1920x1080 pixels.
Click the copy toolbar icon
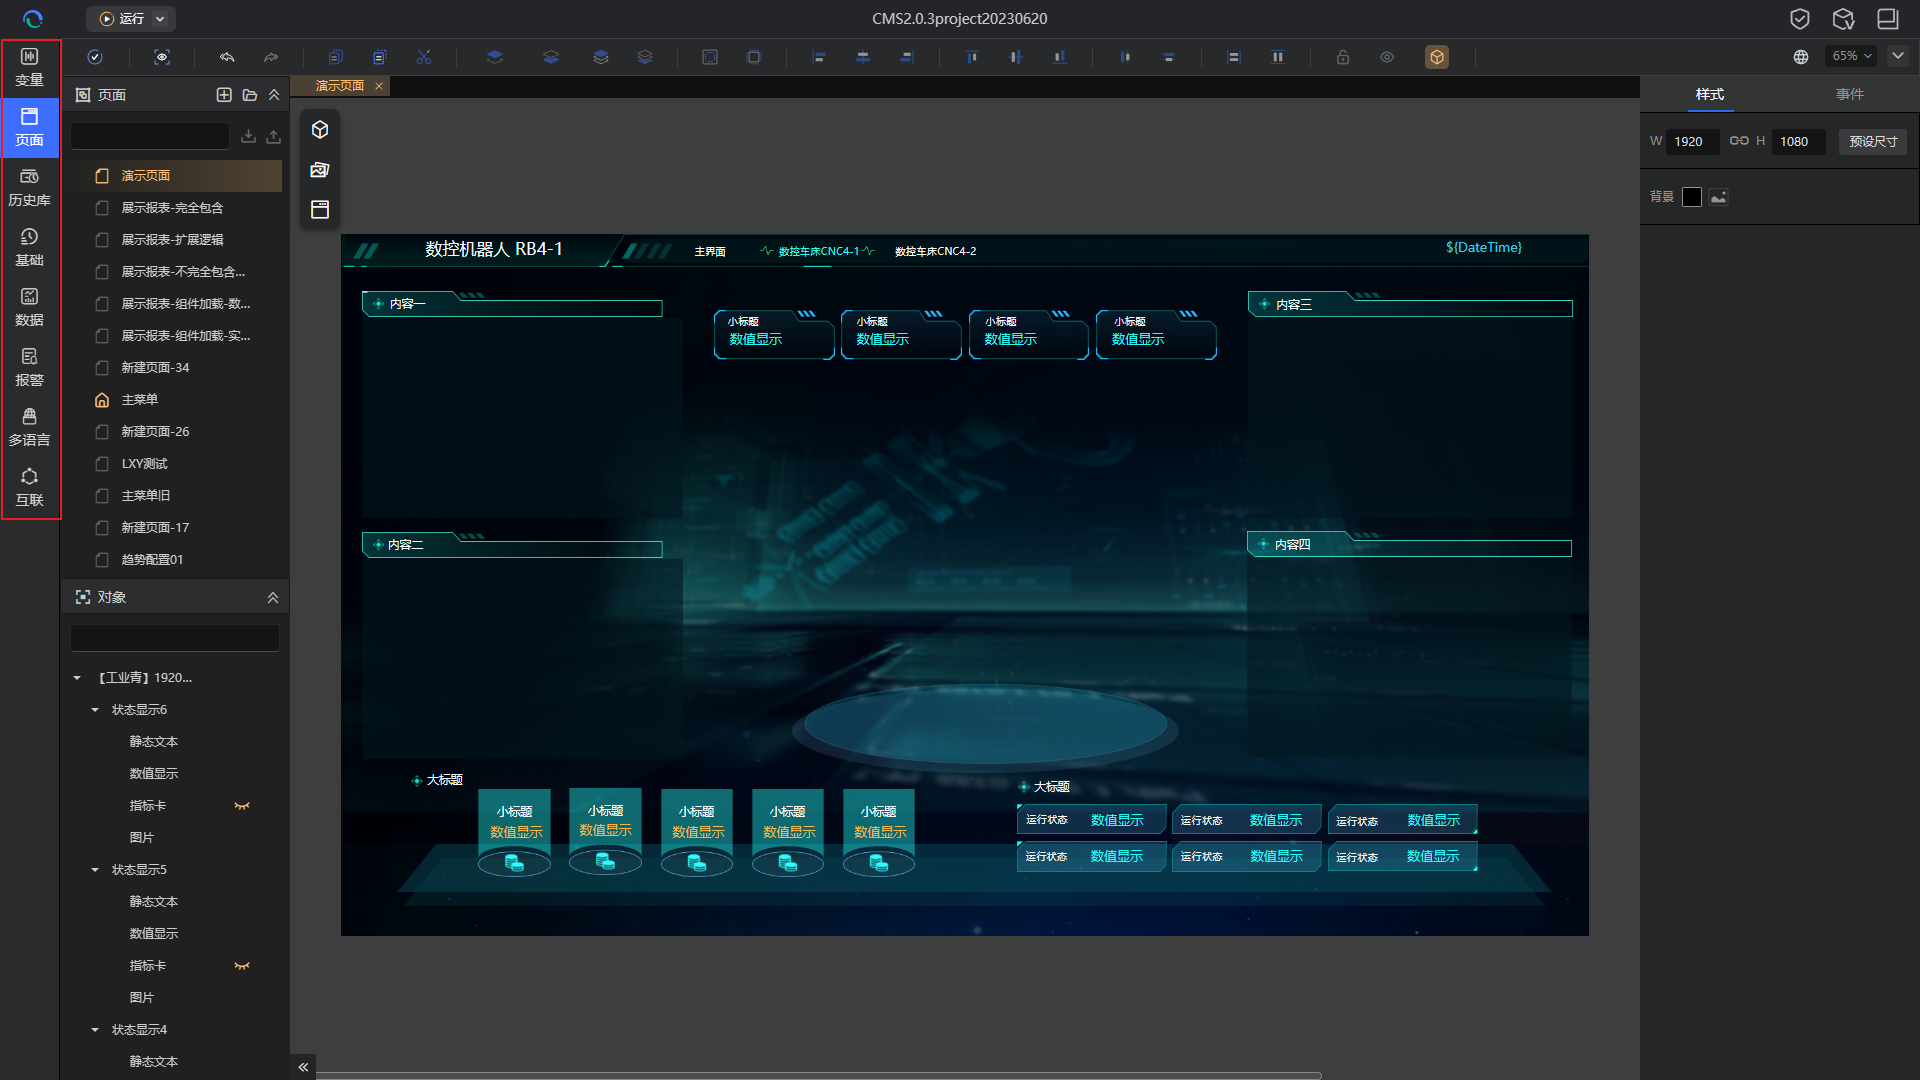point(336,57)
